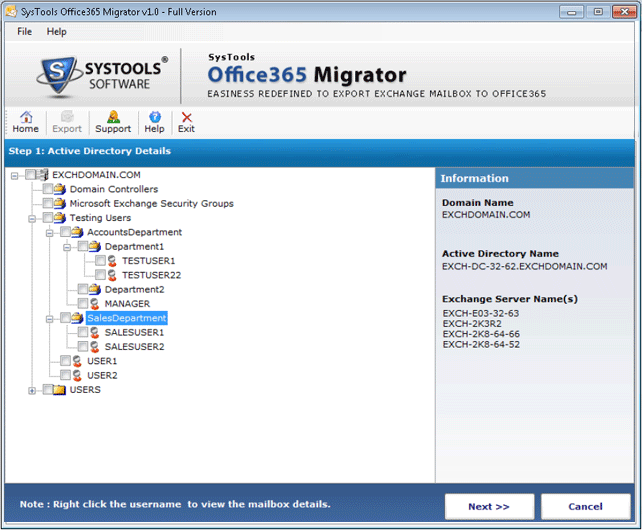Screen dimensions: 642x530
Task: Open the Support toolbar icon
Action: pos(113,117)
